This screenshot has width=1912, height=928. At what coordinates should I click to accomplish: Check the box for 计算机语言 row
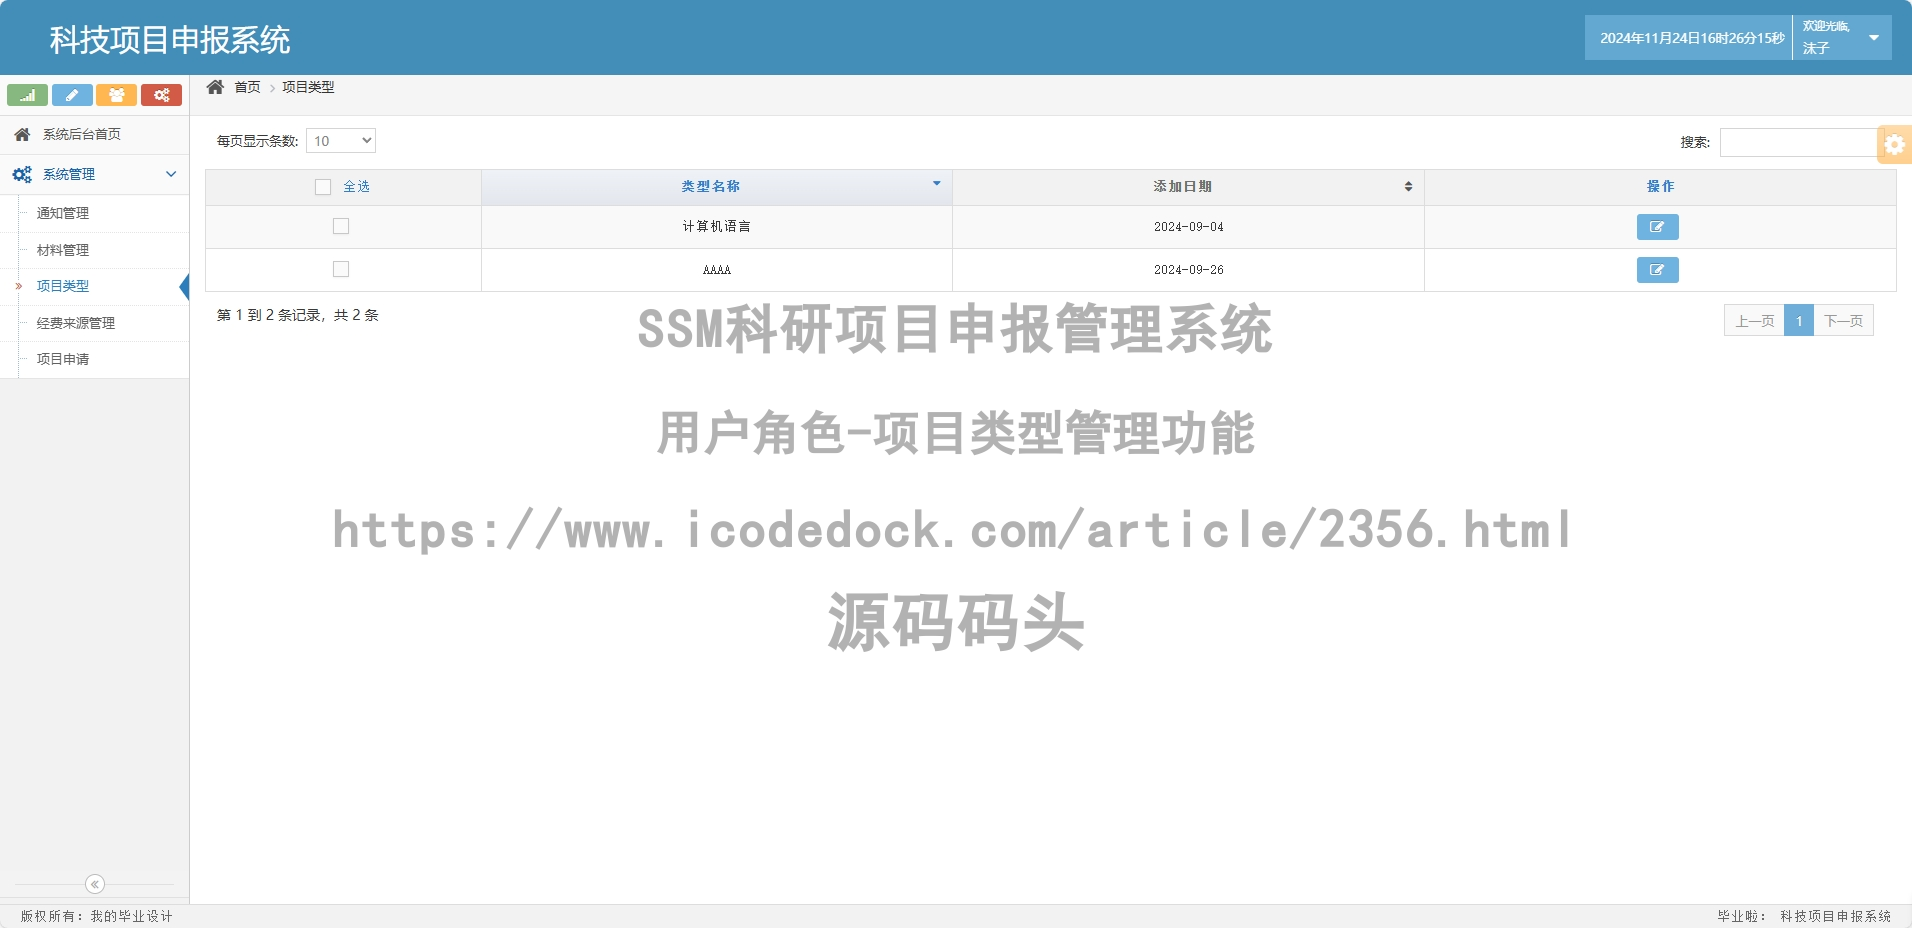341,226
